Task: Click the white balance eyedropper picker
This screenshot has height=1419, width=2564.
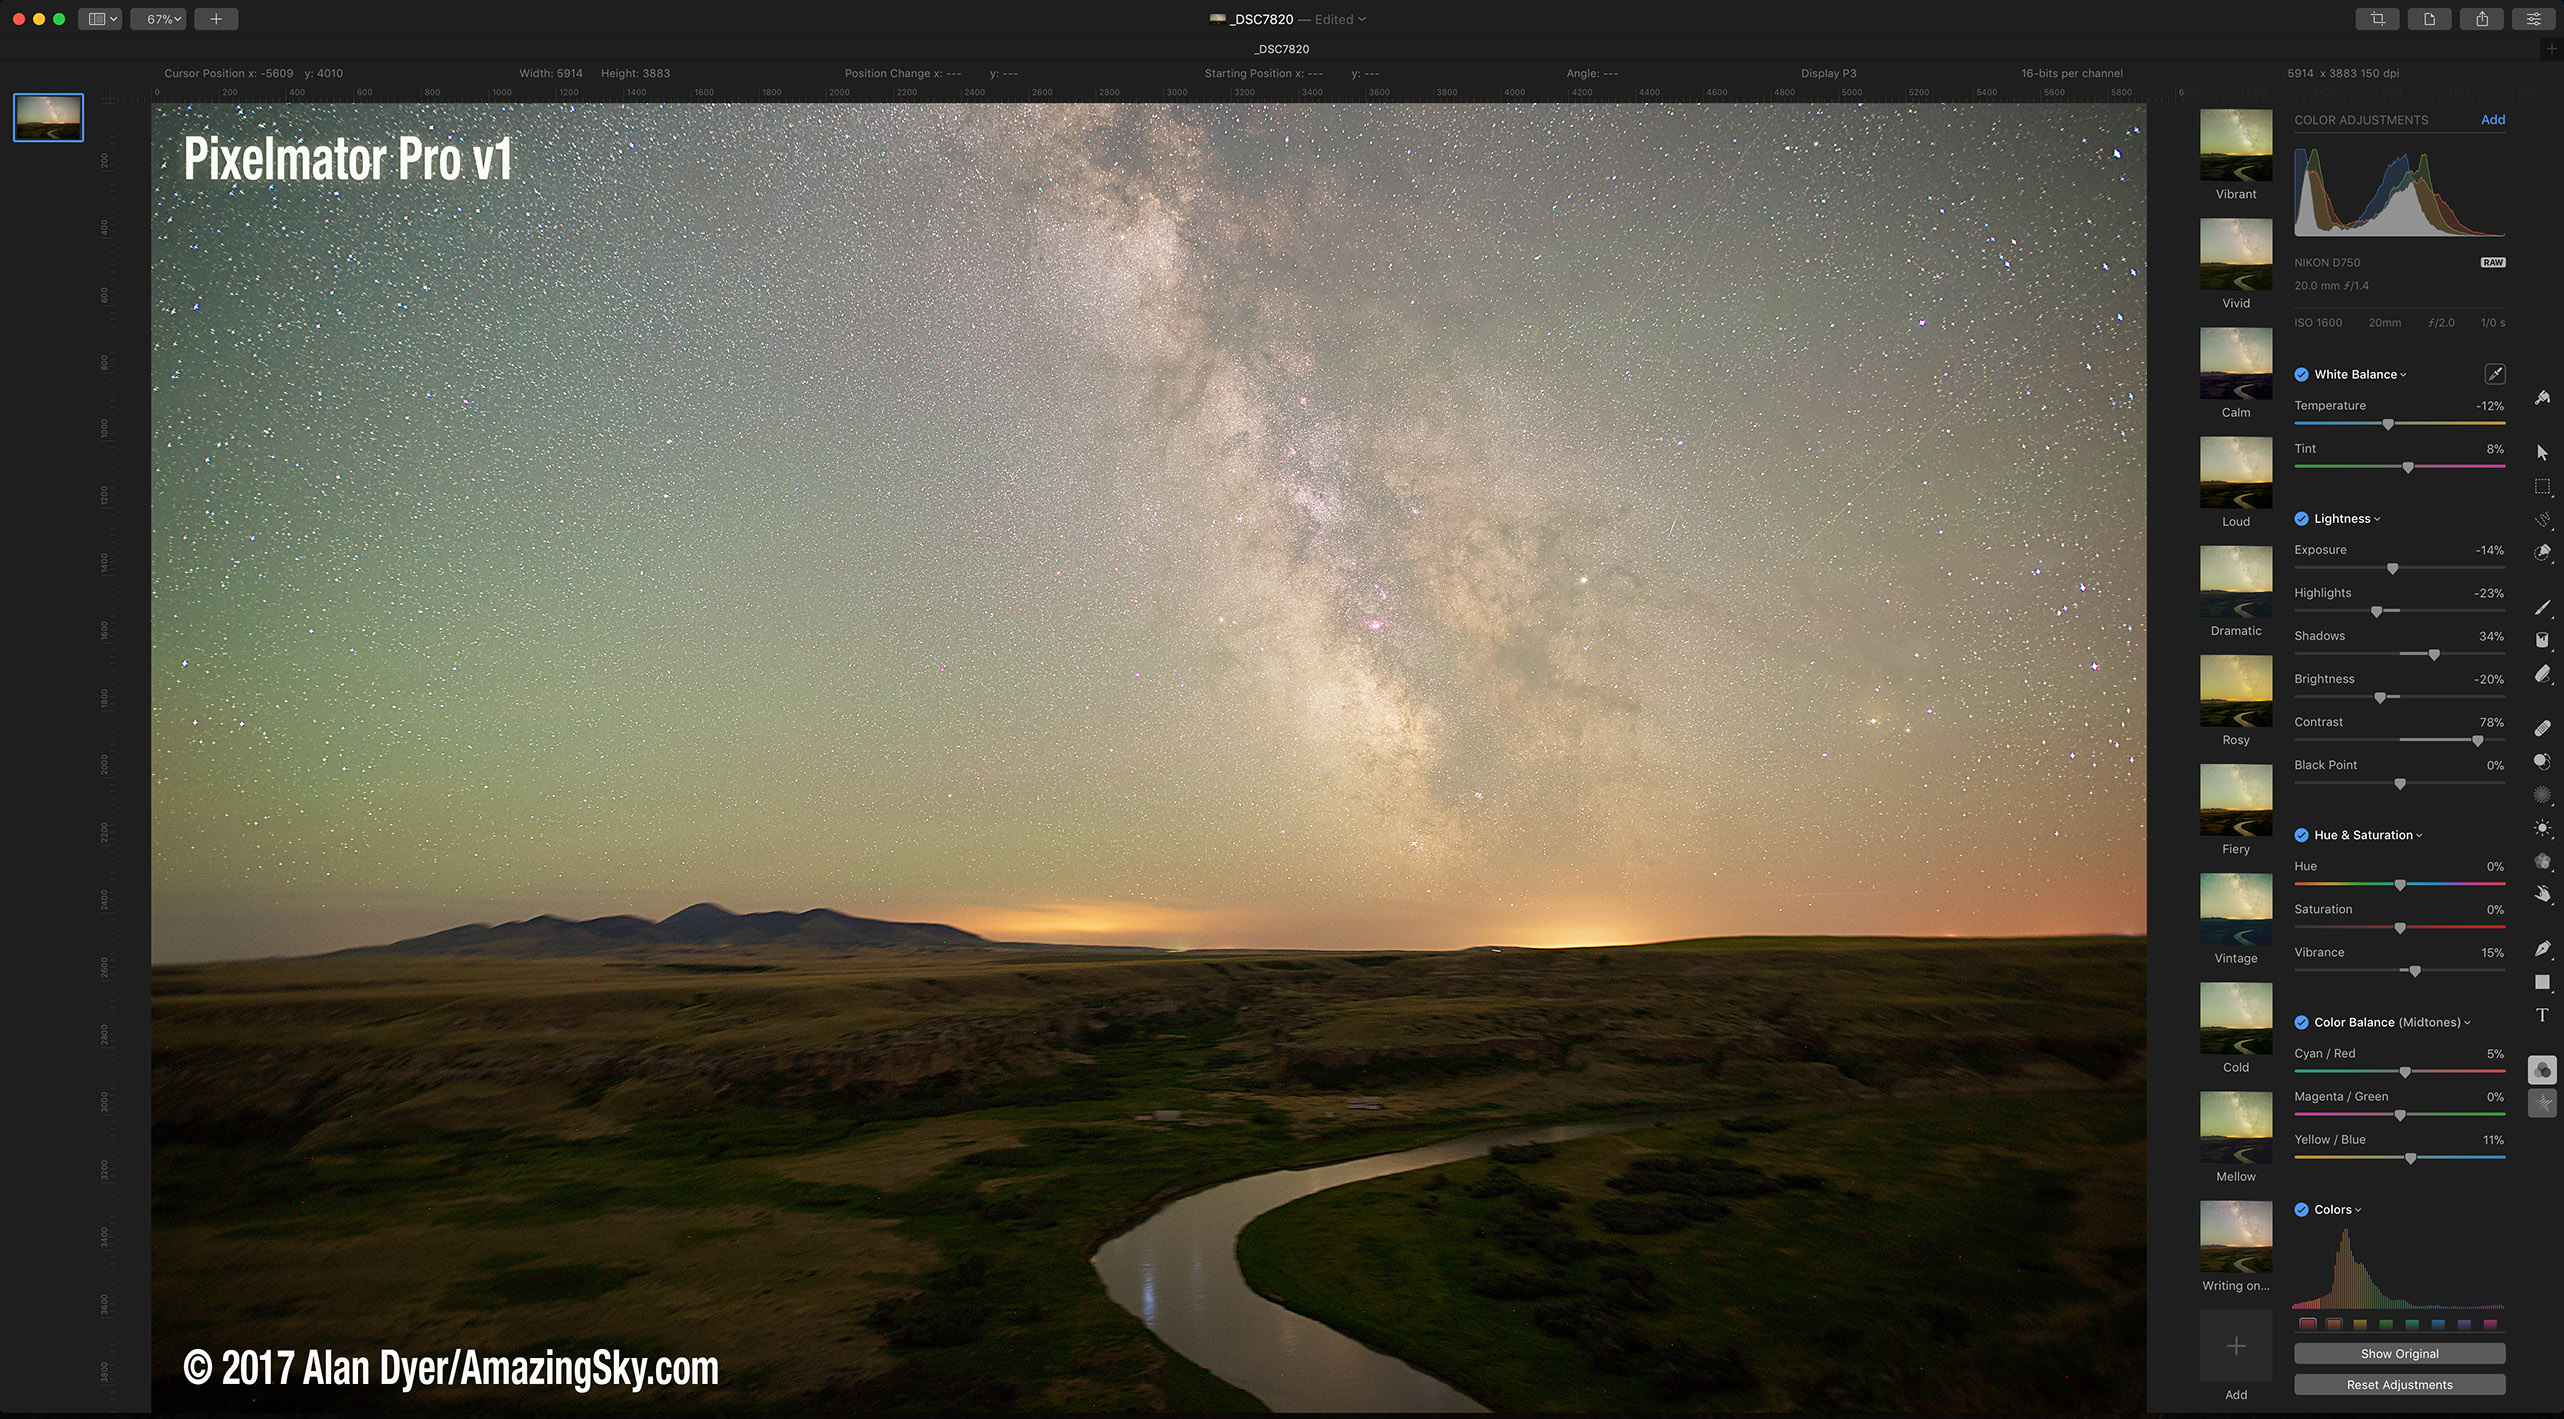Action: 2494,374
